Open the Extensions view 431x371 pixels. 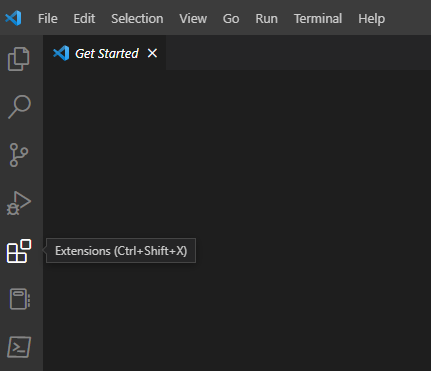(19, 251)
